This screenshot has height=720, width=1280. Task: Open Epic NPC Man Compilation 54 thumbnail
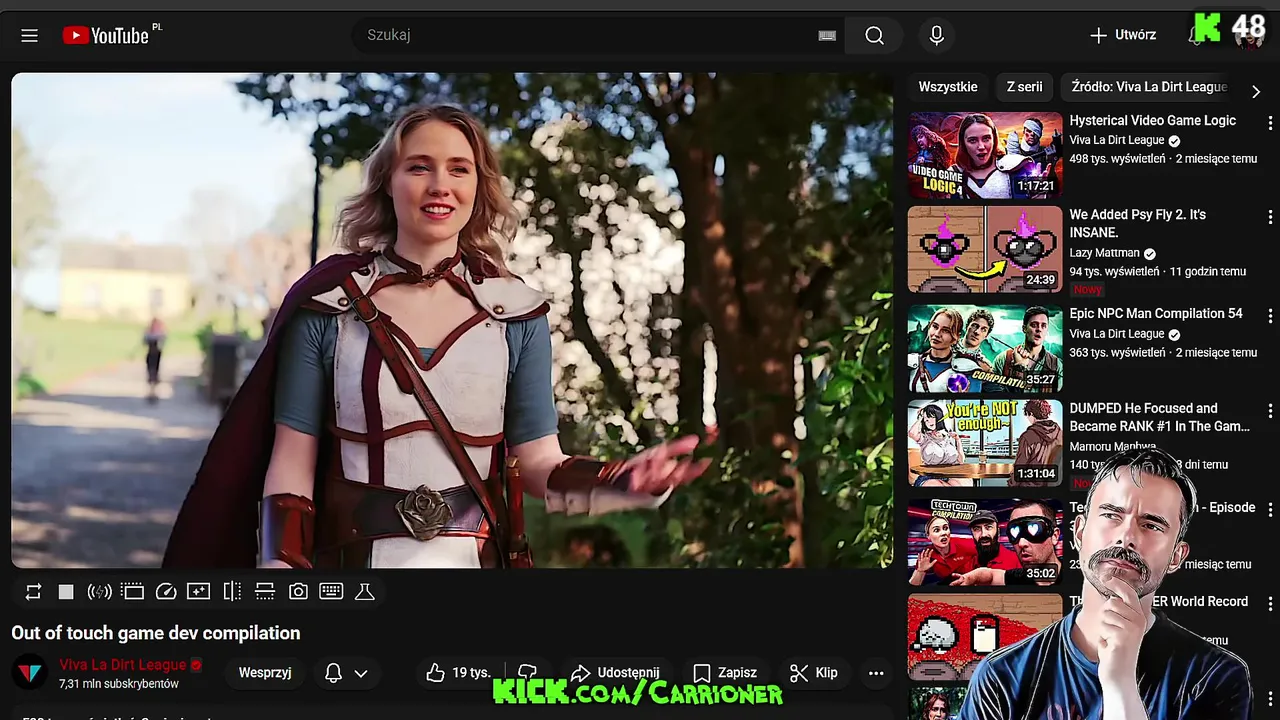click(985, 348)
